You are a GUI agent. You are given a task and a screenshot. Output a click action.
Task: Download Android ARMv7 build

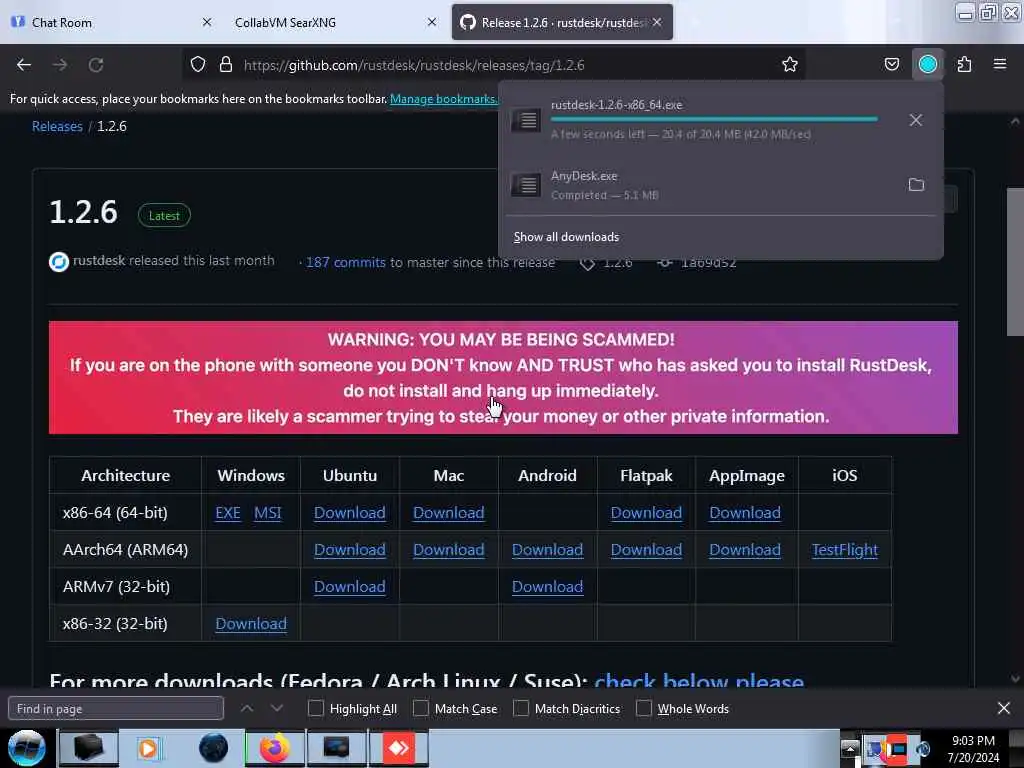pyautogui.click(x=547, y=586)
